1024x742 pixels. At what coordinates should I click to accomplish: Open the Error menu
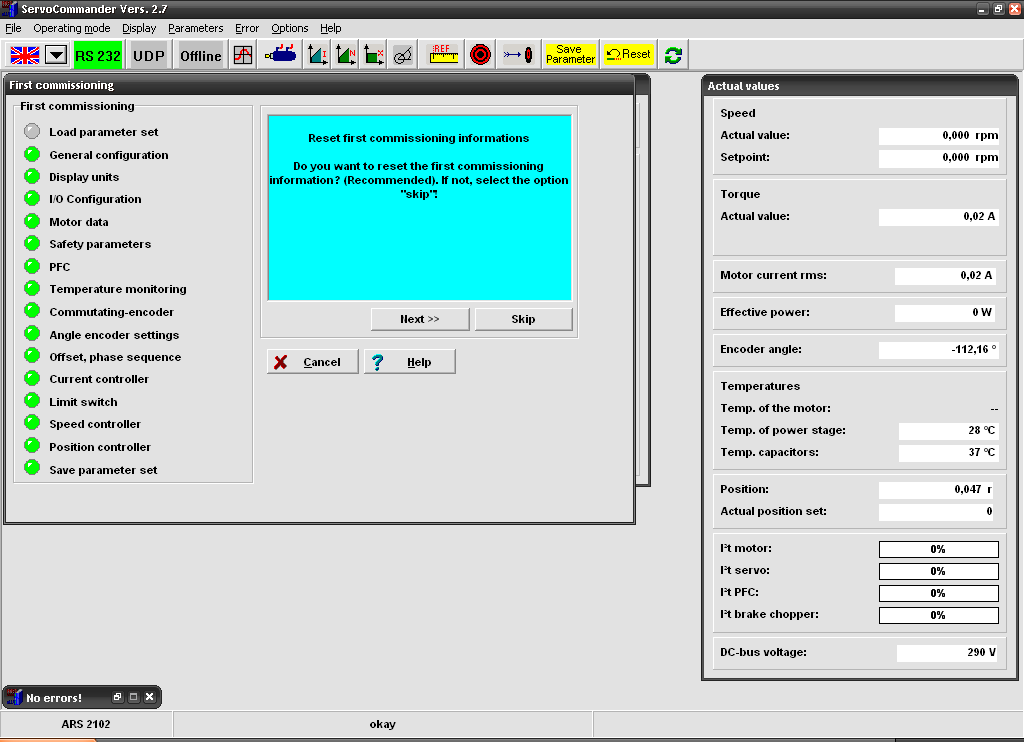(x=247, y=28)
